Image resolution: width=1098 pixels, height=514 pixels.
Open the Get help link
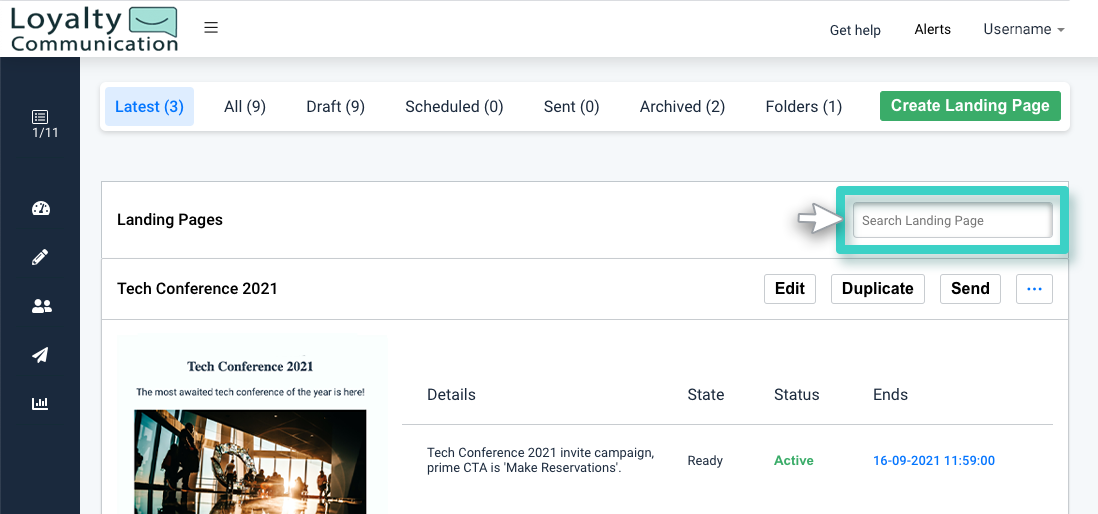pyautogui.click(x=855, y=30)
